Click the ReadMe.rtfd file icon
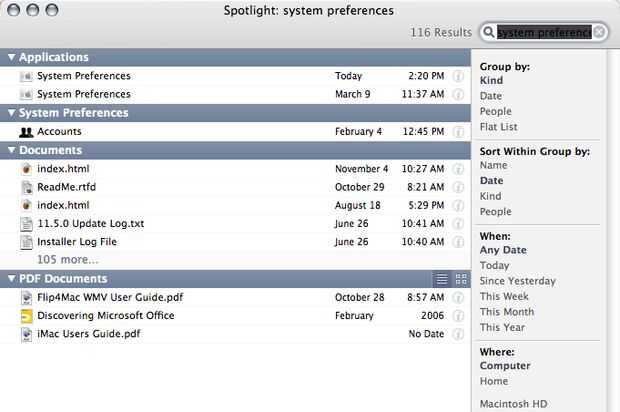Viewport: 620px width, 412px height. [27, 187]
